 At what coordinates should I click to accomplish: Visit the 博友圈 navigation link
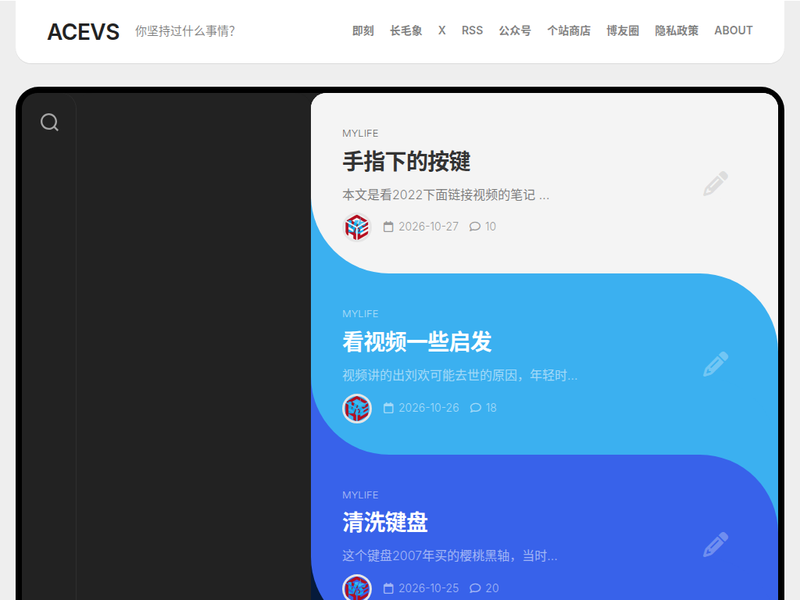[622, 31]
